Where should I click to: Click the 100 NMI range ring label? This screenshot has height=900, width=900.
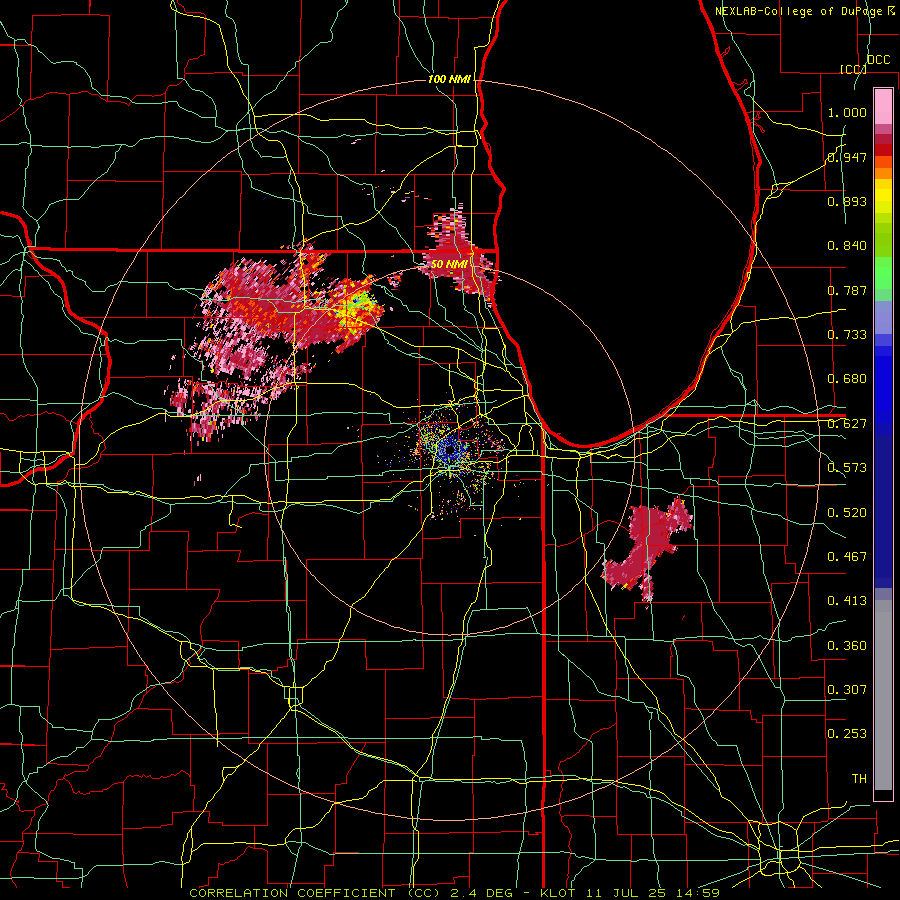[x=449, y=79]
